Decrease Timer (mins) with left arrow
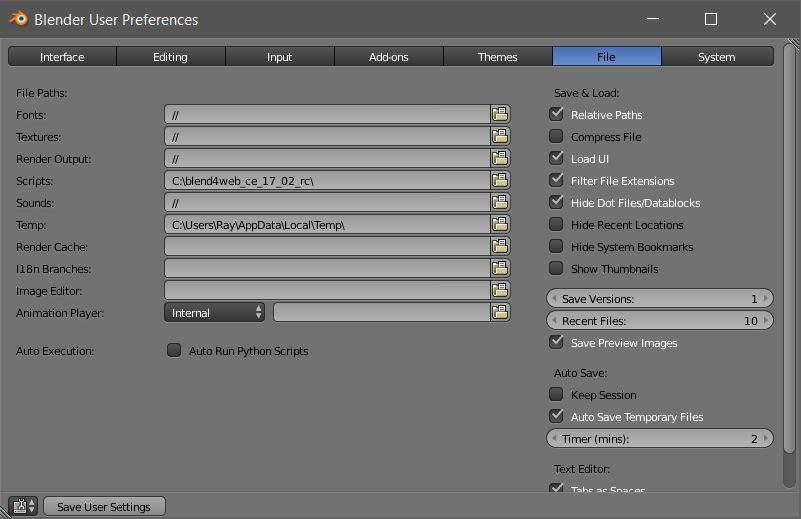 [554, 438]
